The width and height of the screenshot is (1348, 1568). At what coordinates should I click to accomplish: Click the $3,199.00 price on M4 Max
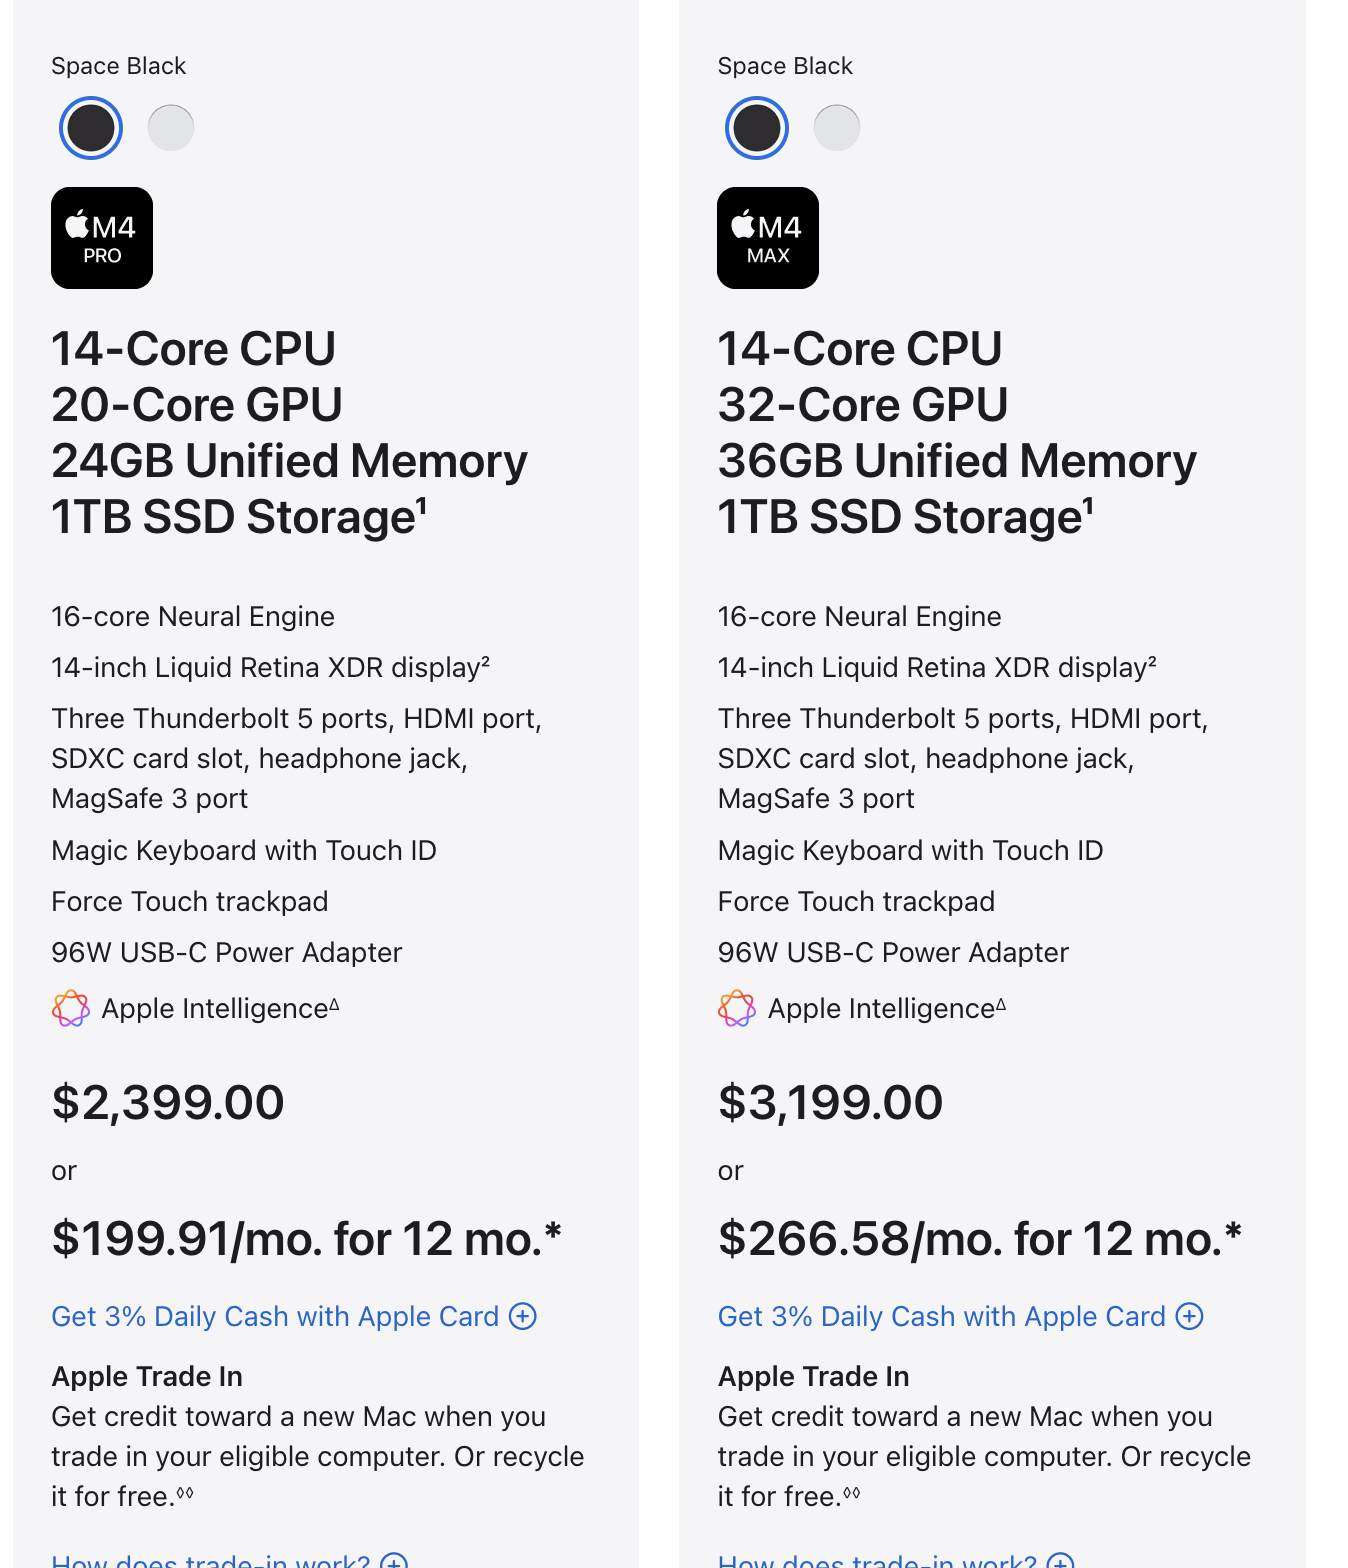[830, 1103]
